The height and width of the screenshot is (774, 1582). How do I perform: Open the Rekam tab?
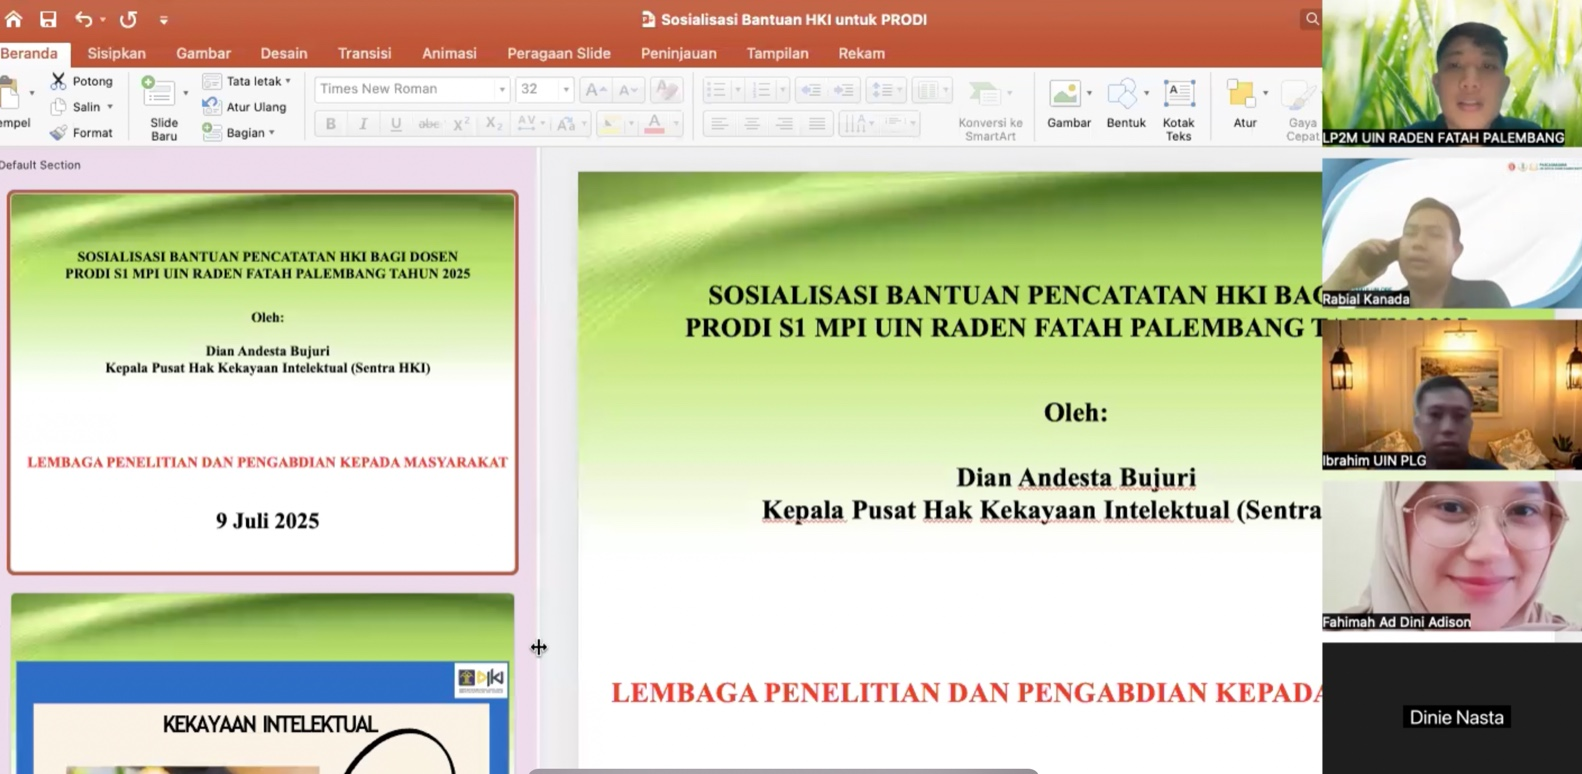tap(861, 53)
